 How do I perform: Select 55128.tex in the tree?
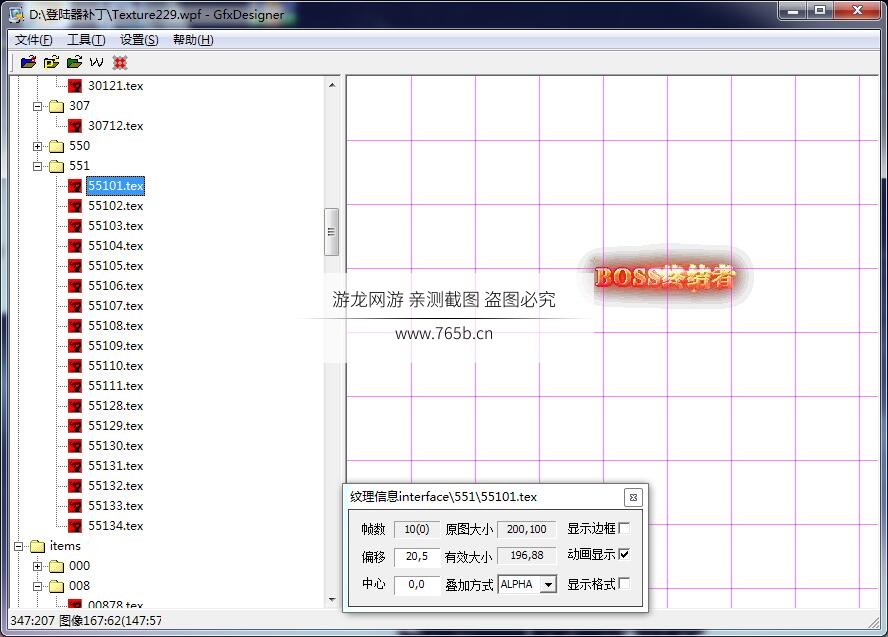click(x=116, y=406)
